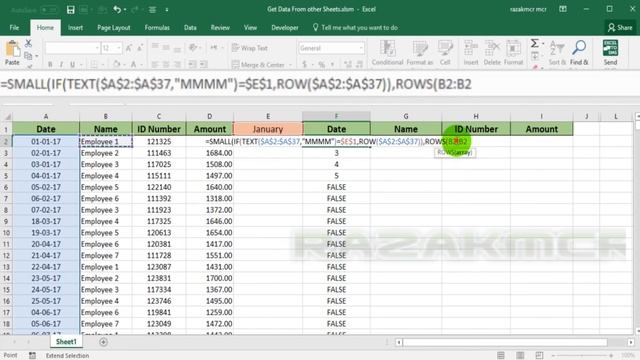The width and height of the screenshot is (640, 360).
Task: Select the Sheet1 tab
Action: [66, 342]
